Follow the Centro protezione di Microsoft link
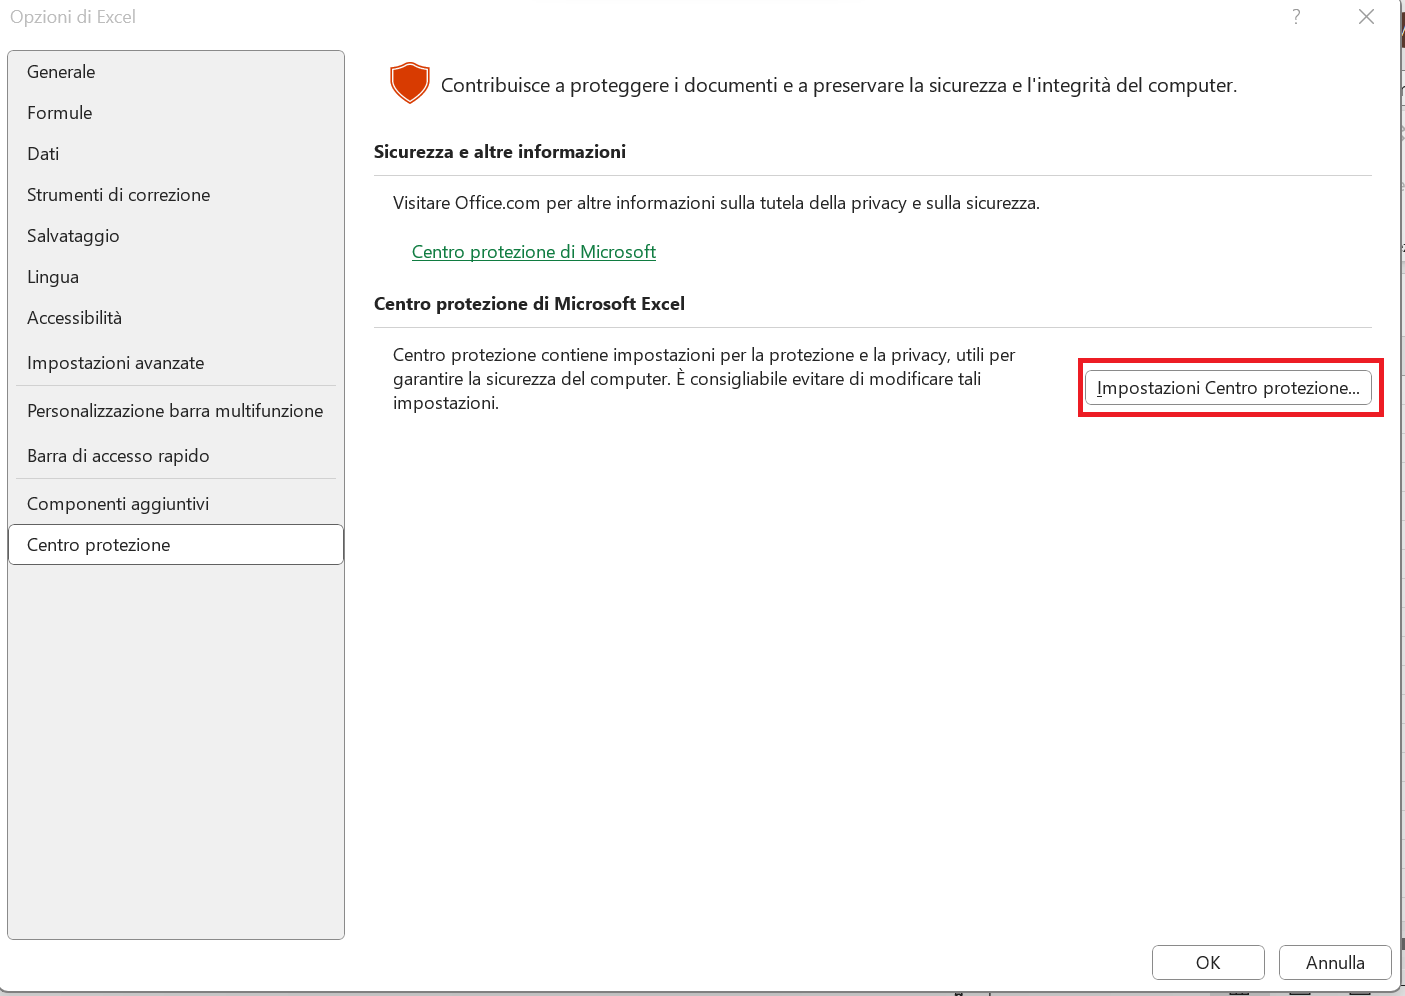 point(534,252)
